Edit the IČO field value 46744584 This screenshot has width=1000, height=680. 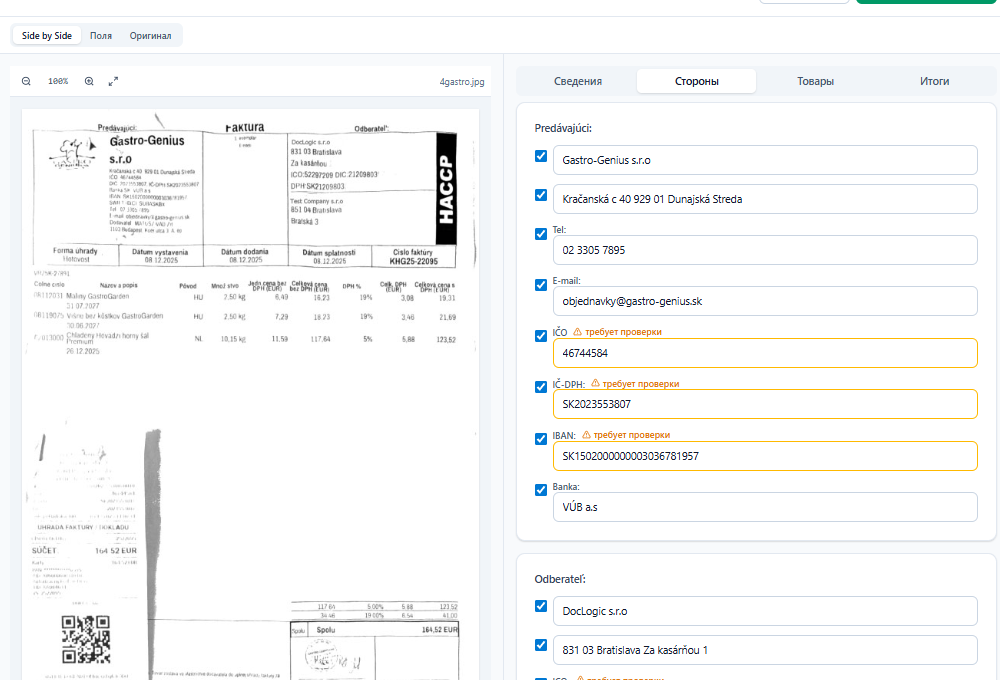[764, 353]
